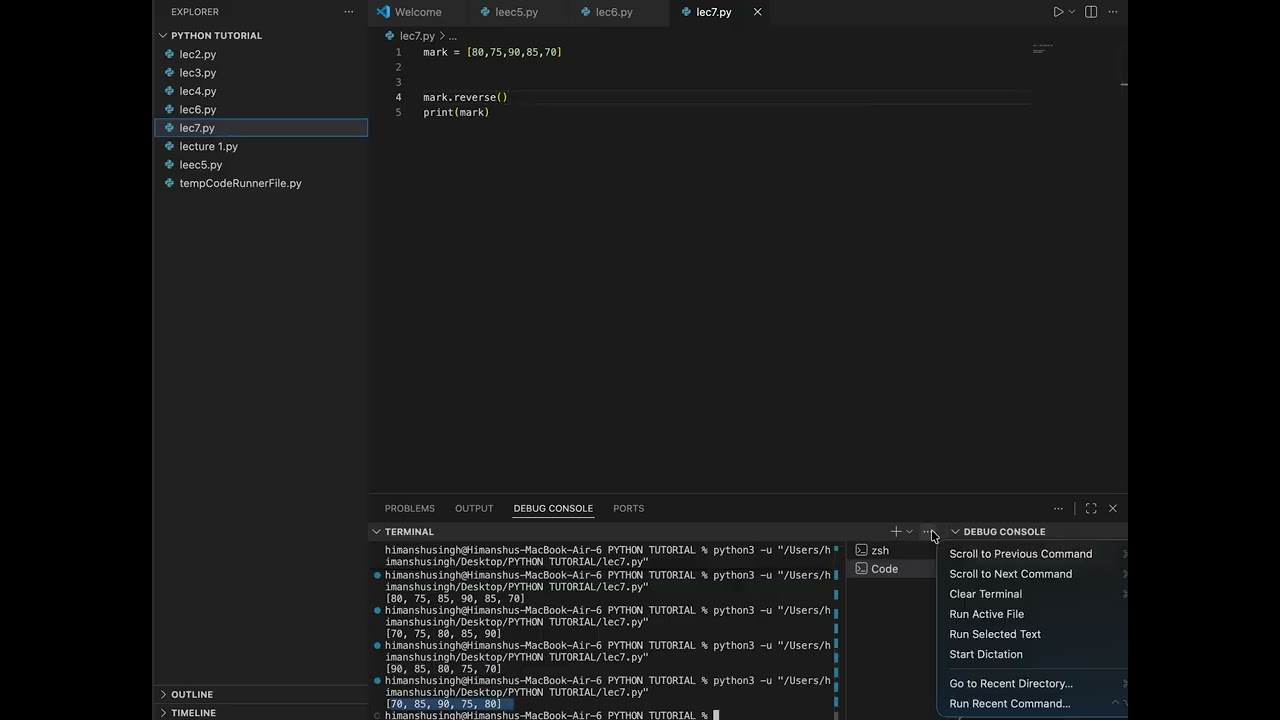This screenshot has width=1280, height=720.
Task: Choose Run Selected Text
Action: (995, 634)
